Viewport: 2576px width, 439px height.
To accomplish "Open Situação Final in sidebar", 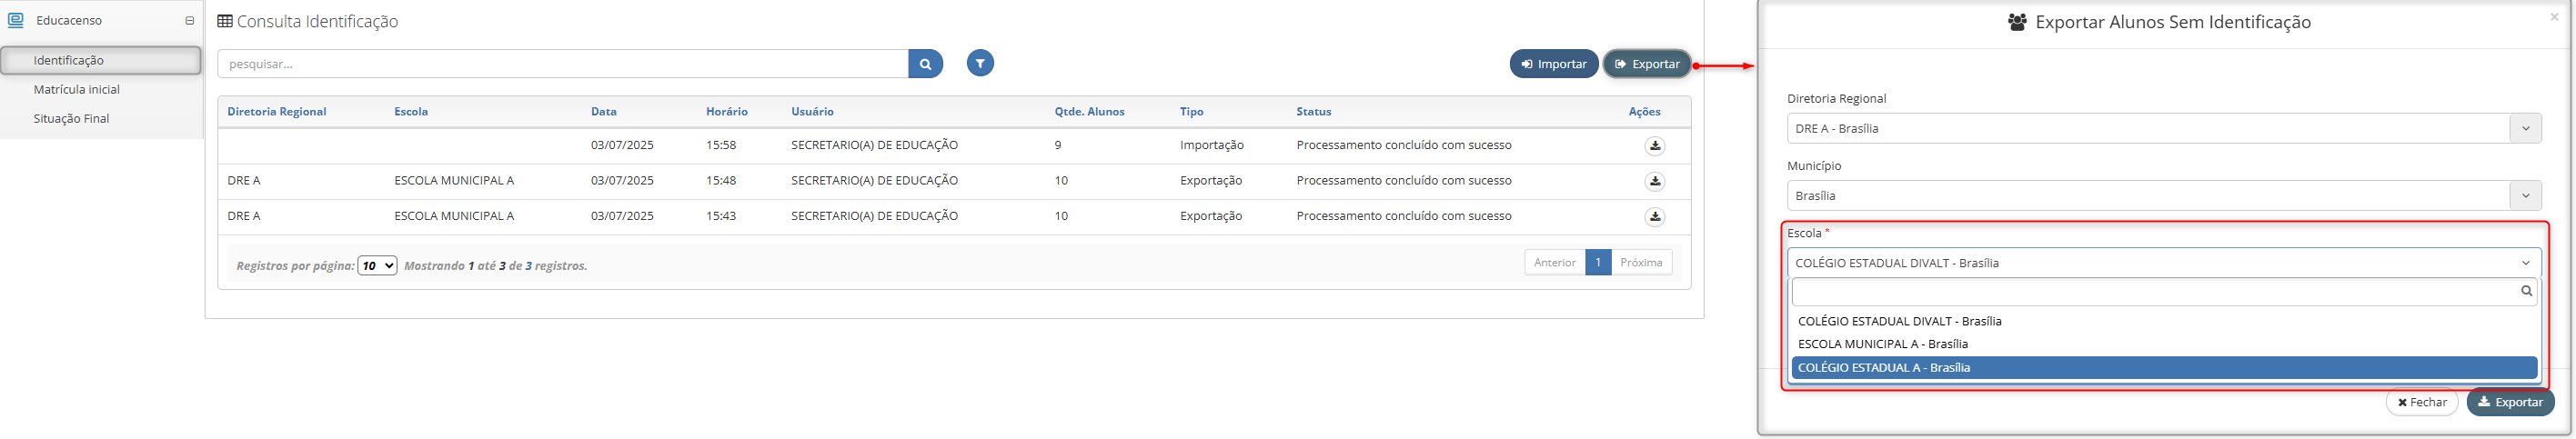I will pos(72,119).
